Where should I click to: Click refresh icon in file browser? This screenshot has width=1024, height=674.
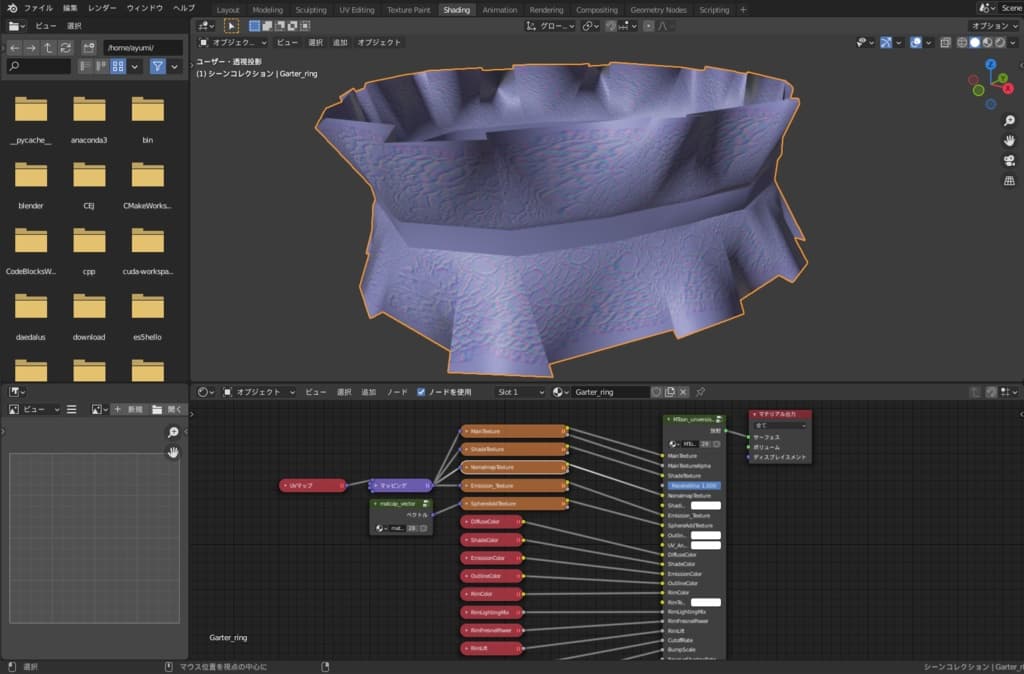66,48
